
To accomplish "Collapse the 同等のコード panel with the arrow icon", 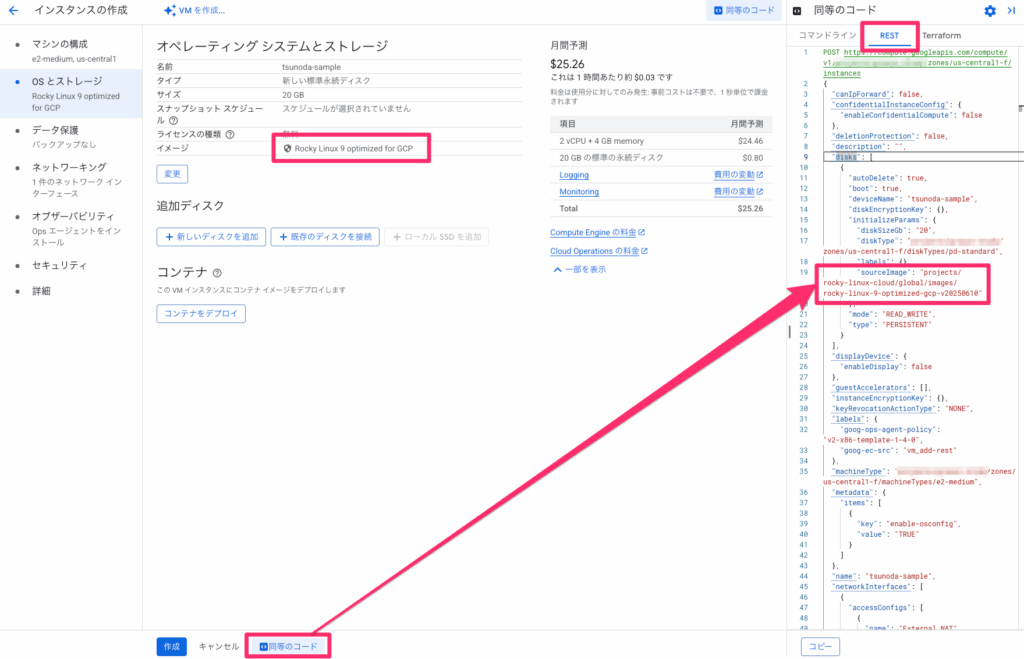I will pos(1011,10).
